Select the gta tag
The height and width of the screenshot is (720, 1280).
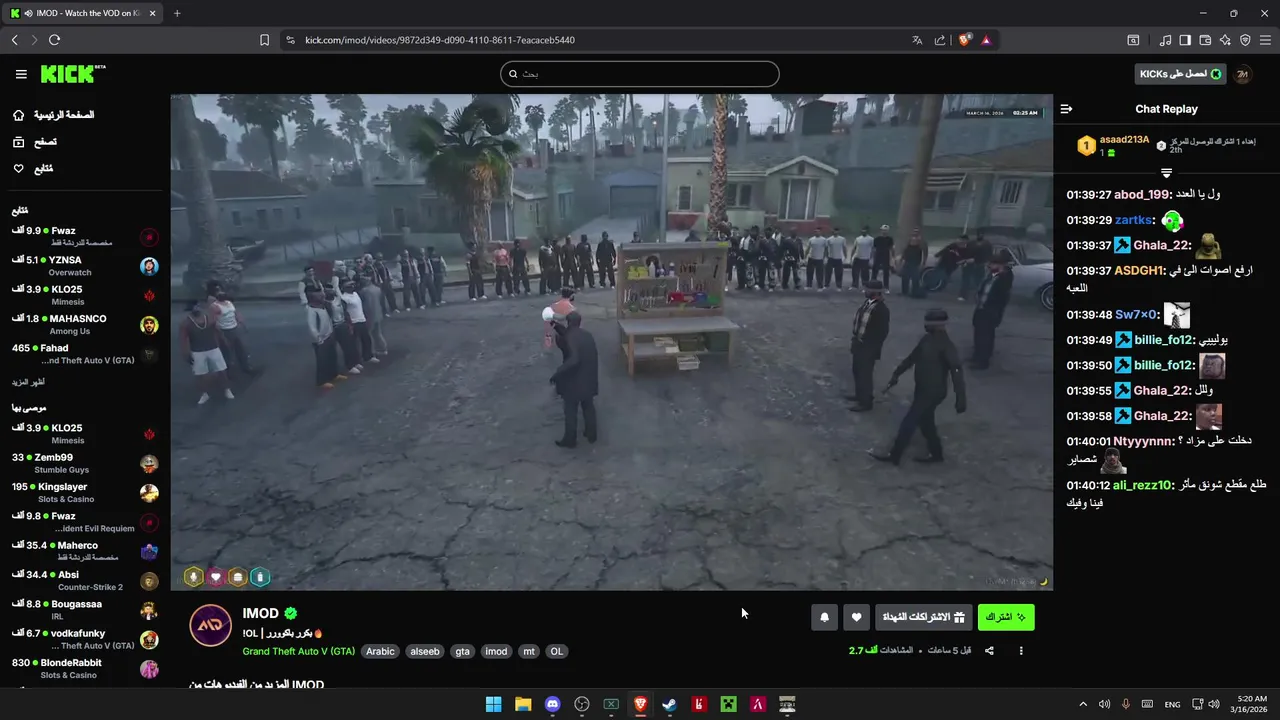pyautogui.click(x=462, y=651)
